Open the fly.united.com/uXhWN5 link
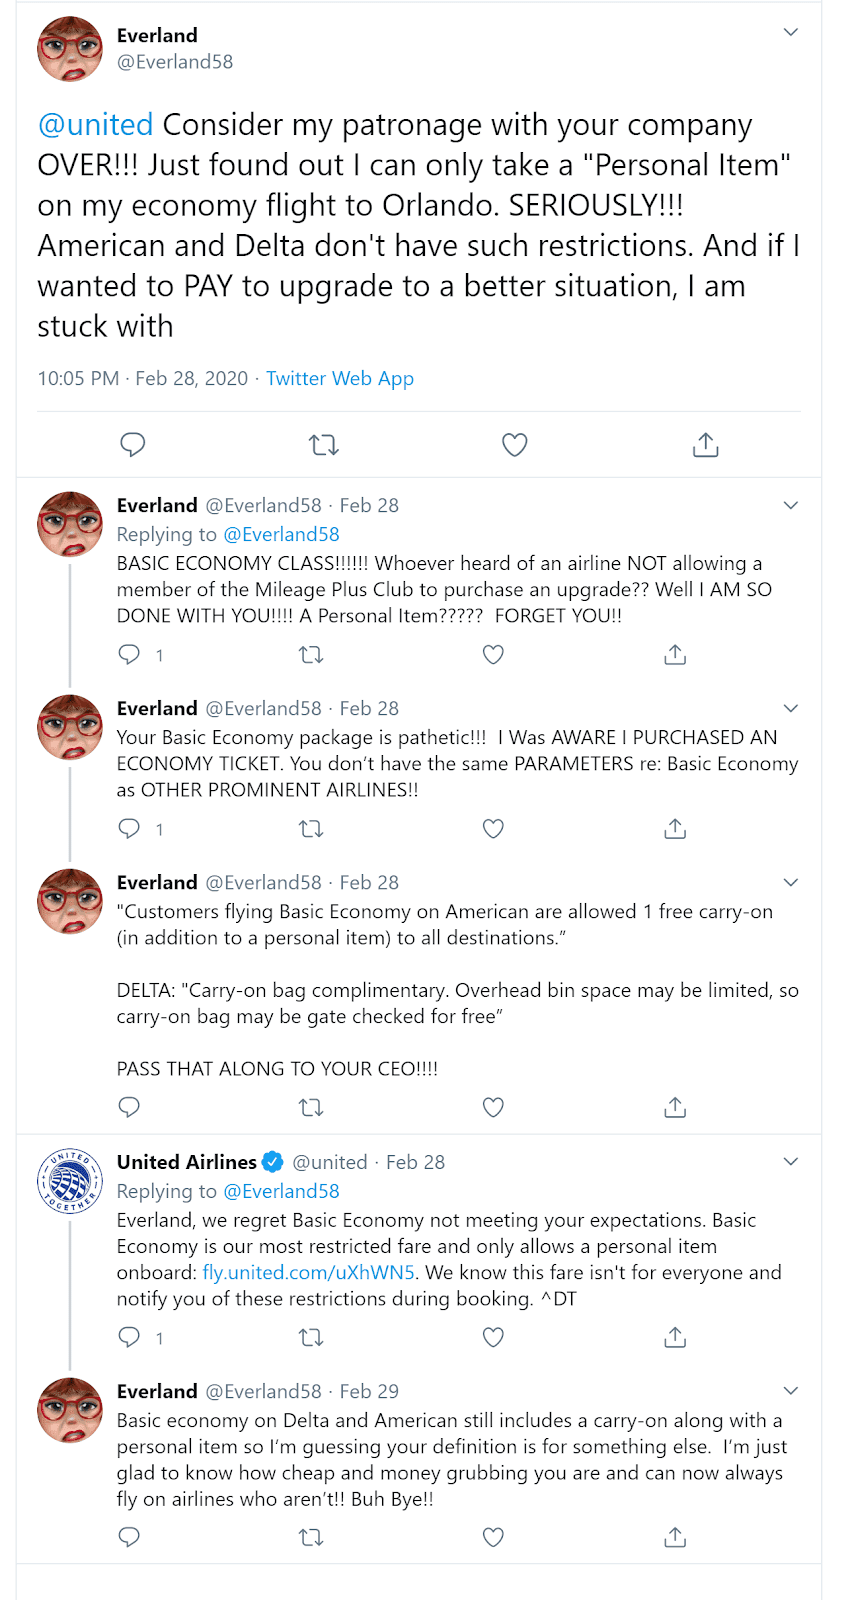 [309, 1272]
